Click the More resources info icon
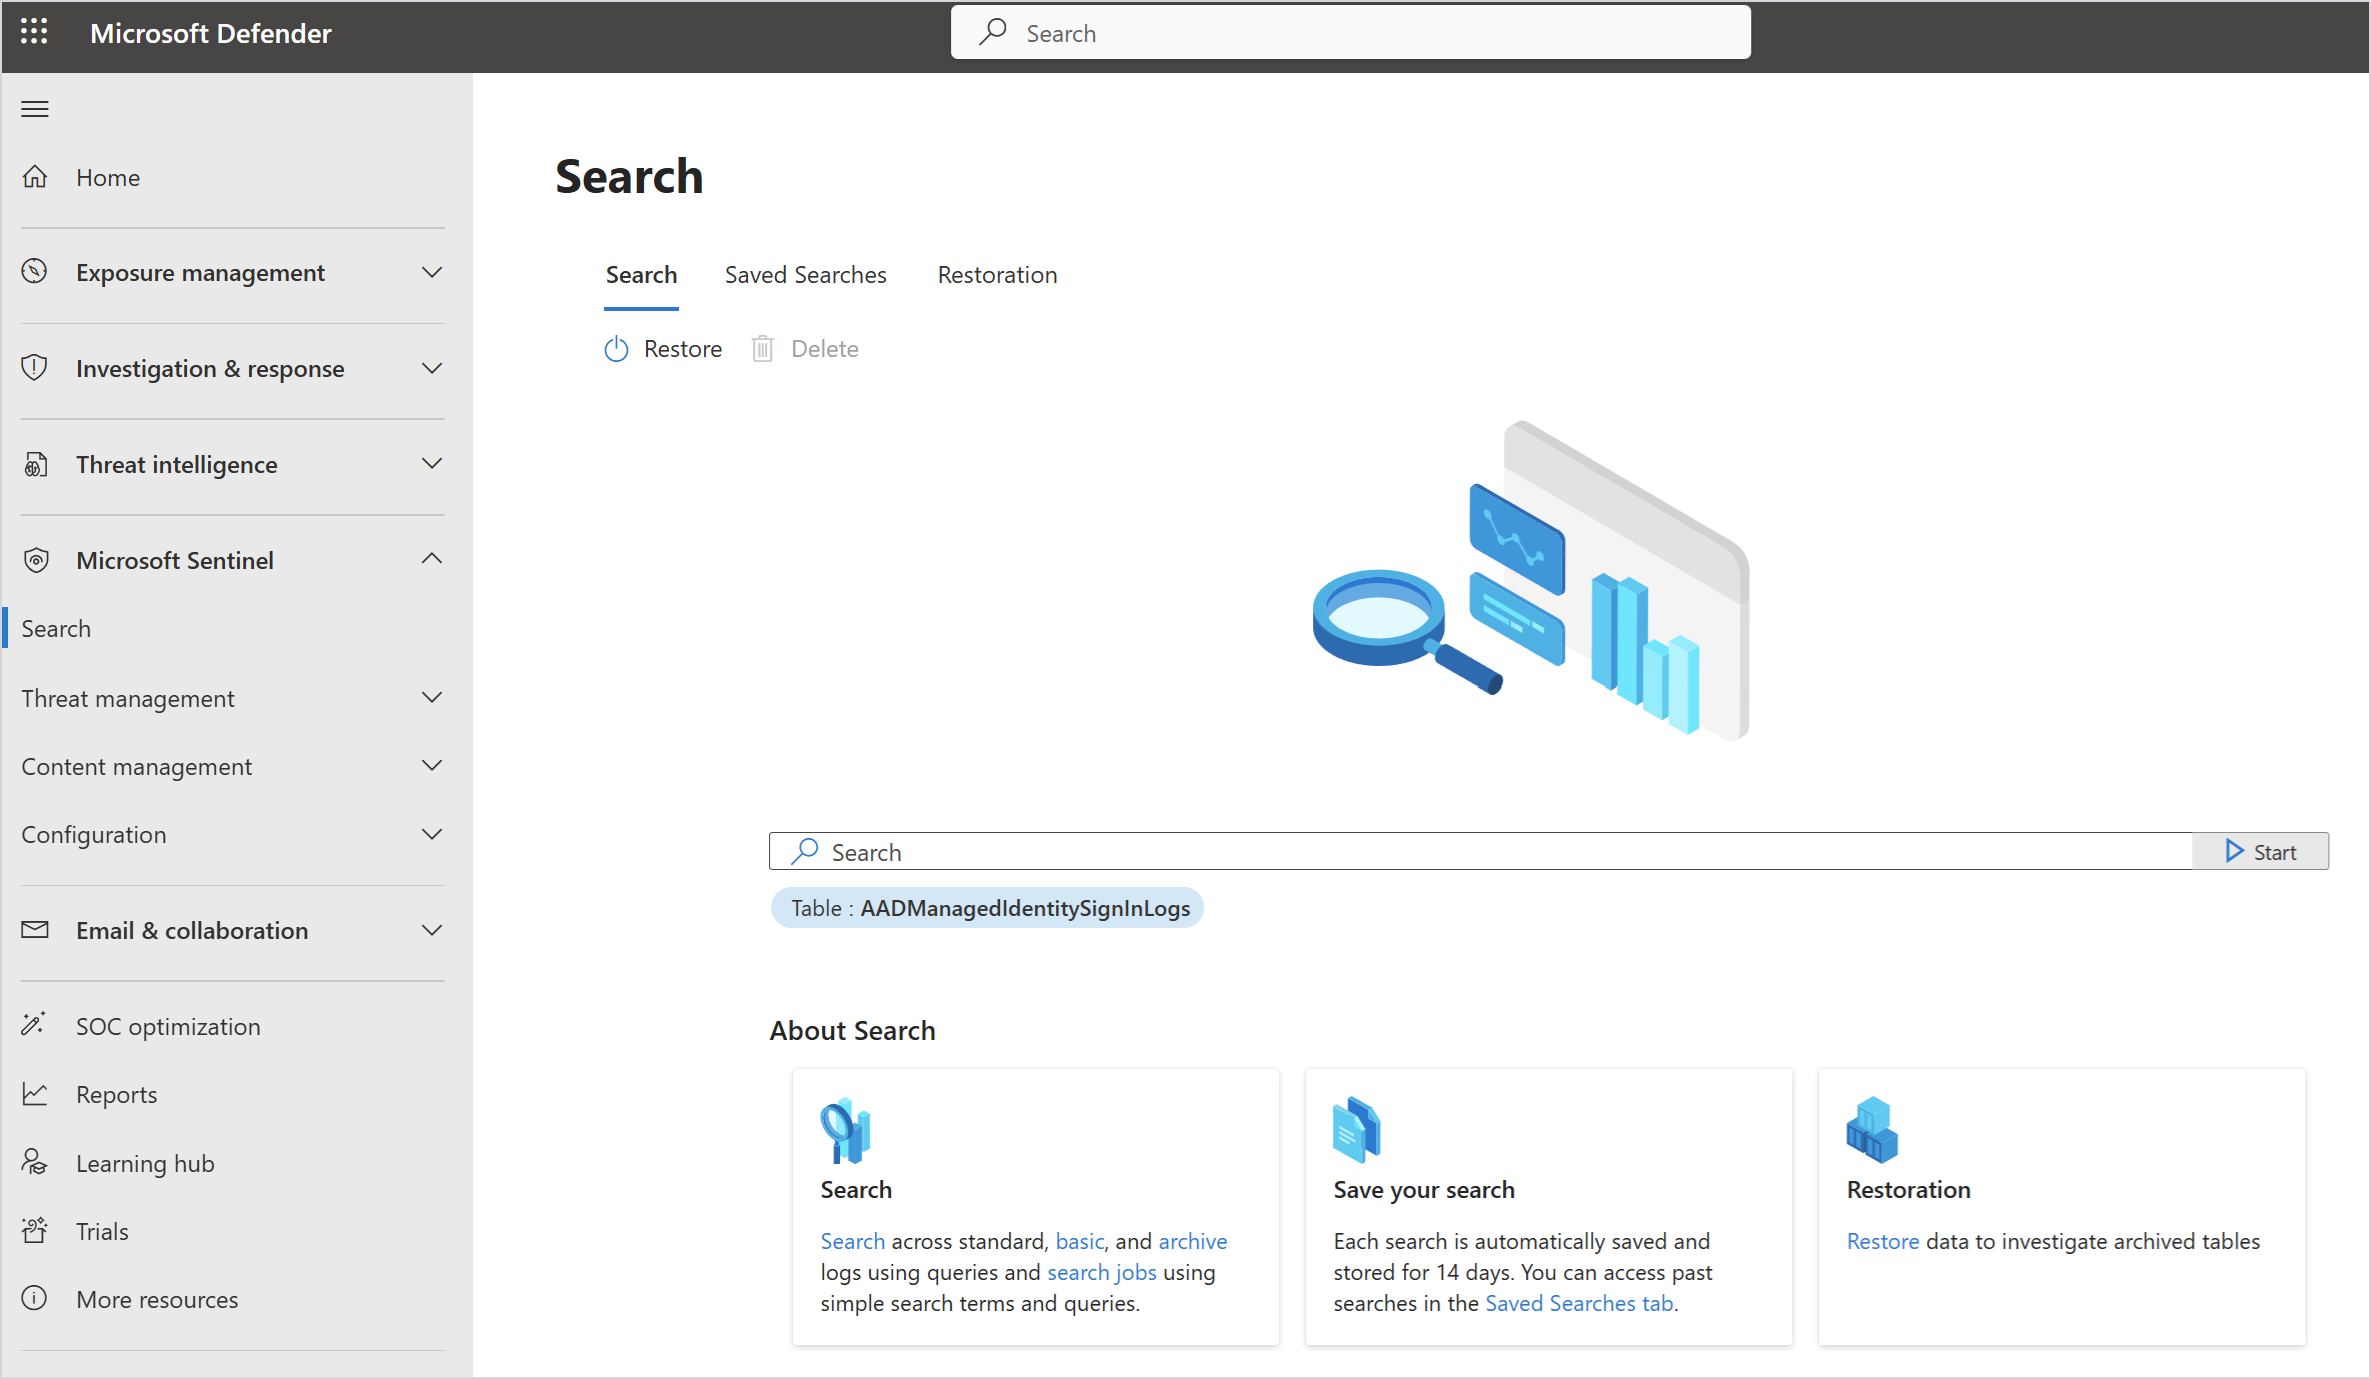2371x1379 pixels. pos(35,1298)
